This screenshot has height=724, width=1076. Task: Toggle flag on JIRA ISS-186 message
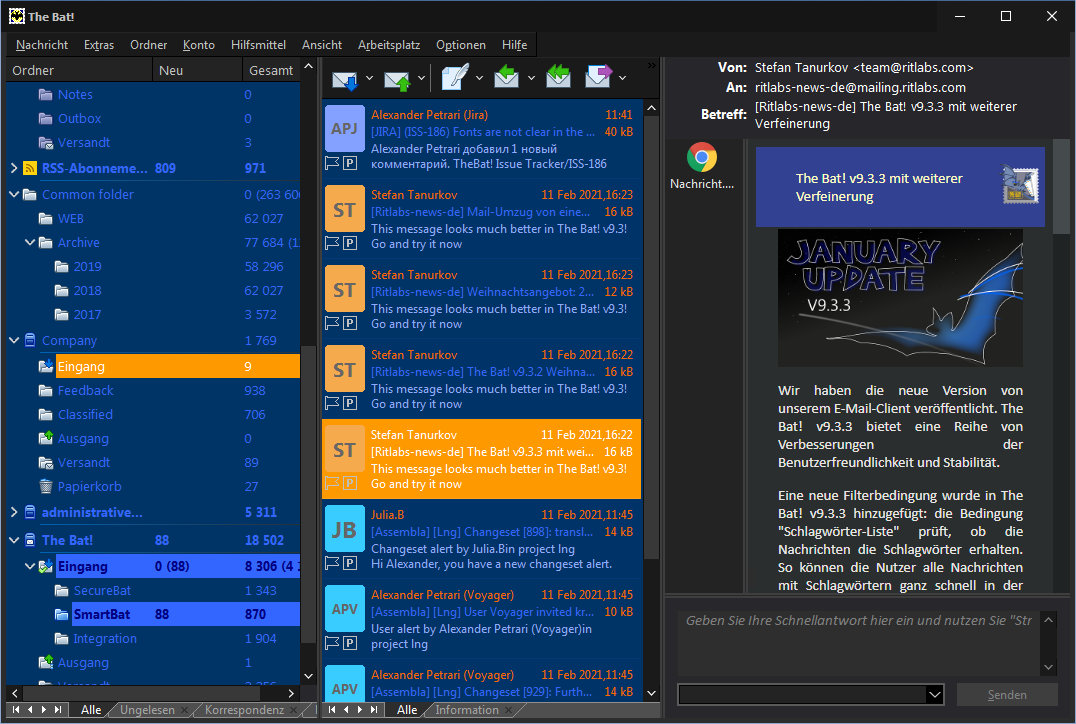(332, 163)
